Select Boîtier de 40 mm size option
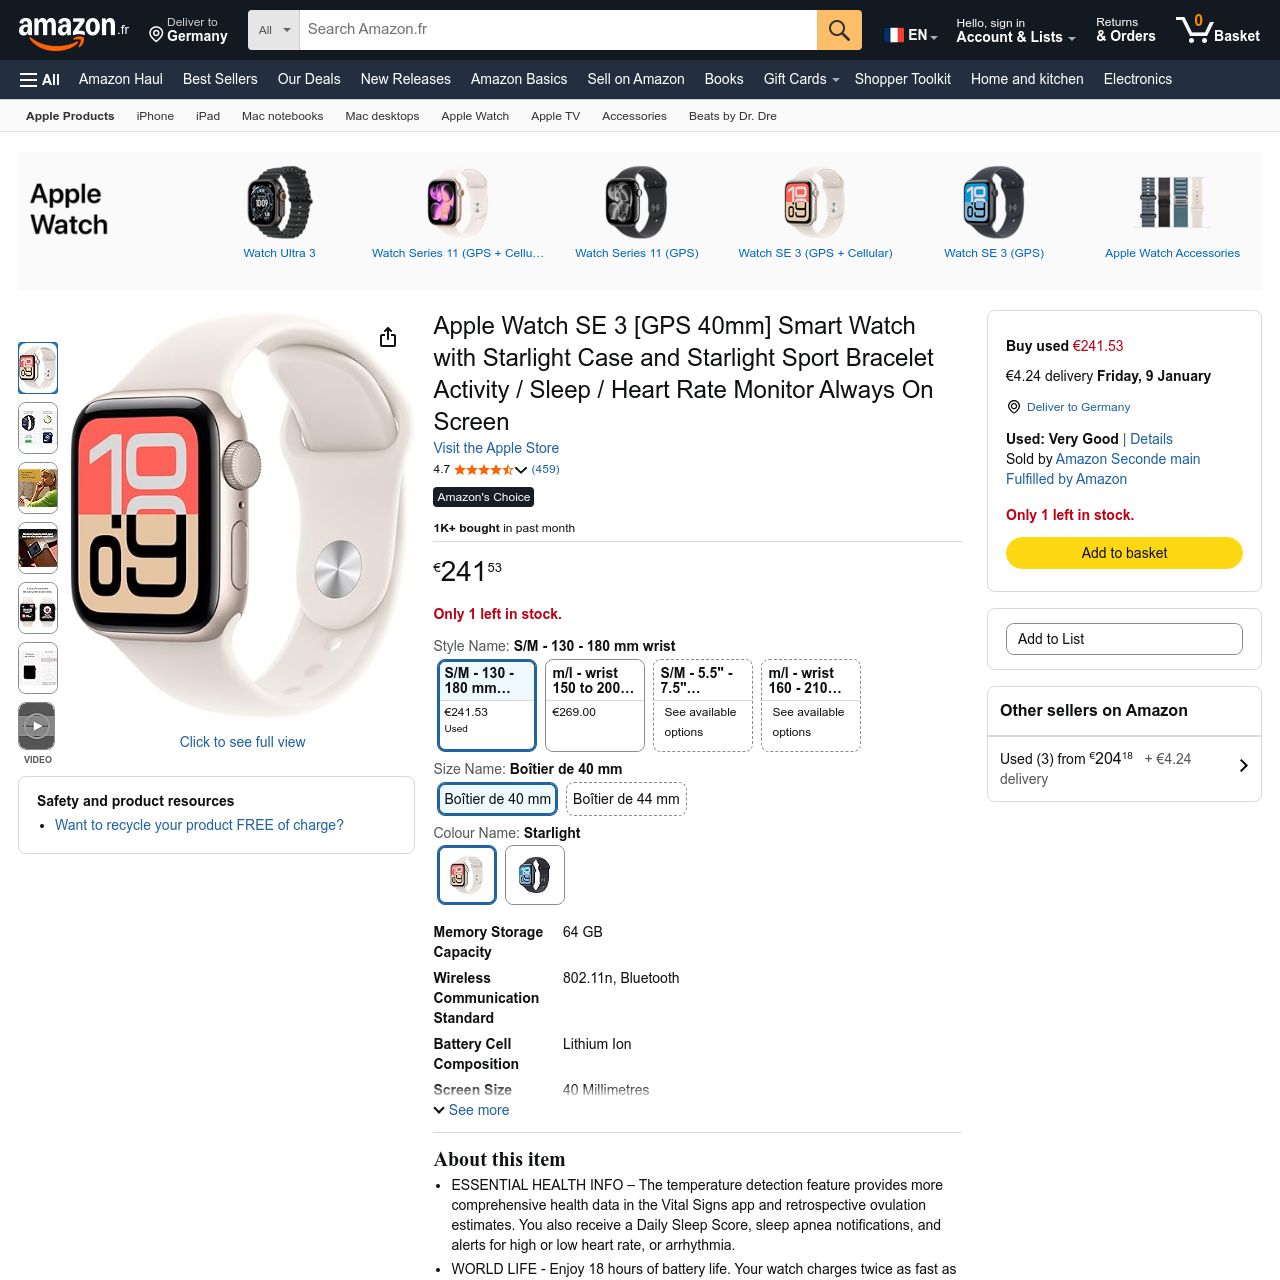 tap(497, 799)
